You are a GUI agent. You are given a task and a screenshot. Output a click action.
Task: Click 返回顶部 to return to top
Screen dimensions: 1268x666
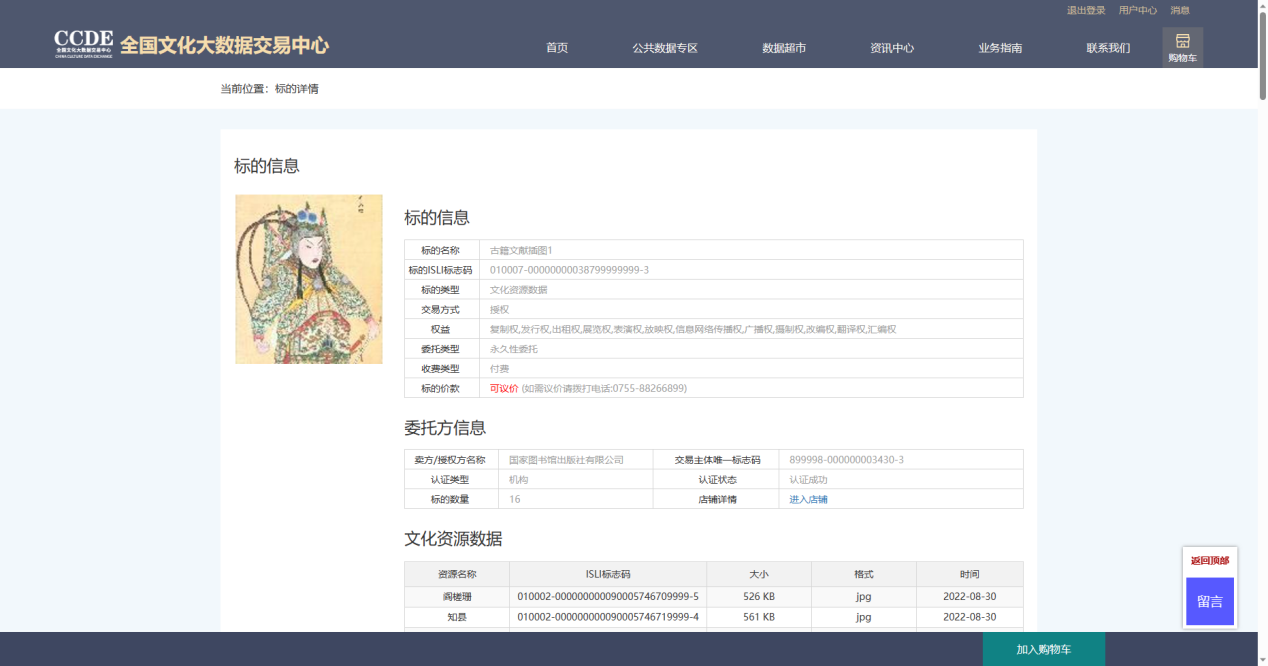tap(1210, 561)
